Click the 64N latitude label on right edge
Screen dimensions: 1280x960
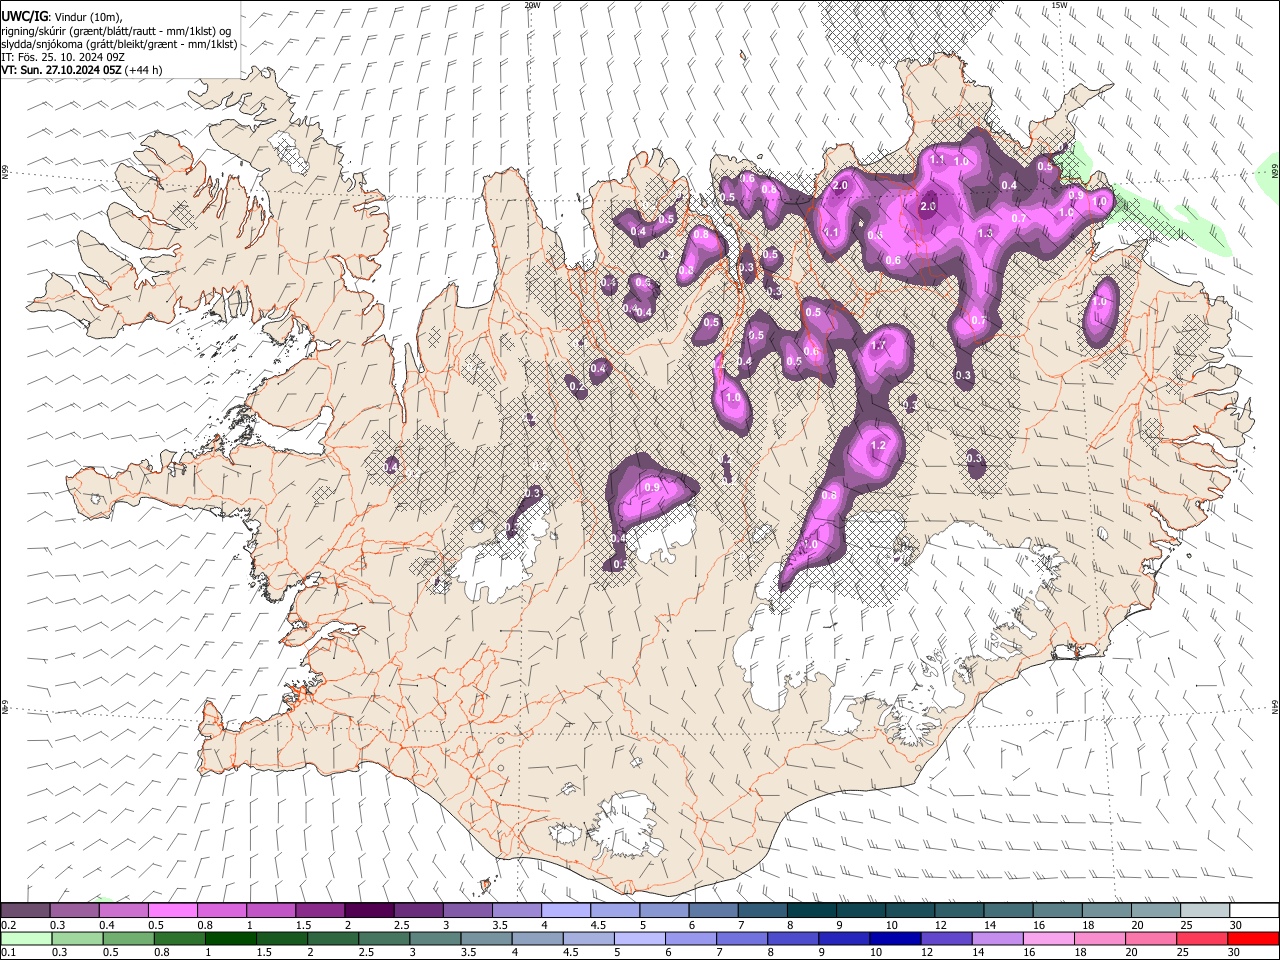point(1275,707)
